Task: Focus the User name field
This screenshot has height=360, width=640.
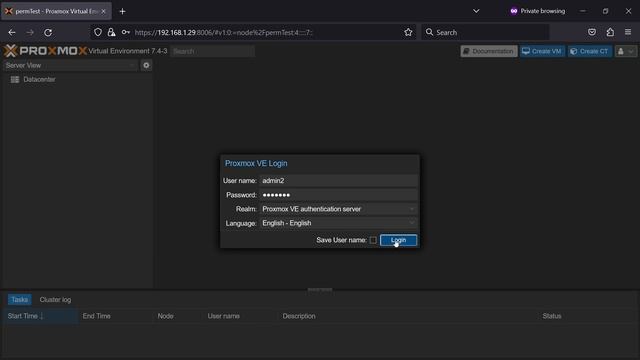Action: (338, 180)
